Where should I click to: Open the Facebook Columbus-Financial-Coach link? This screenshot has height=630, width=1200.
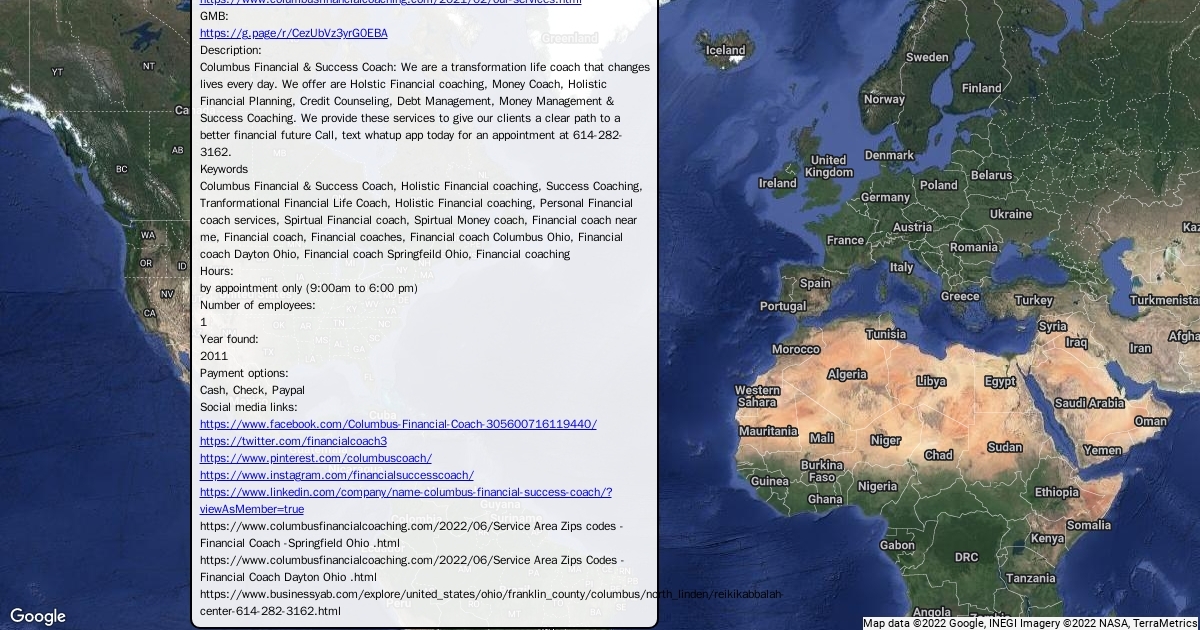pyautogui.click(x=398, y=424)
